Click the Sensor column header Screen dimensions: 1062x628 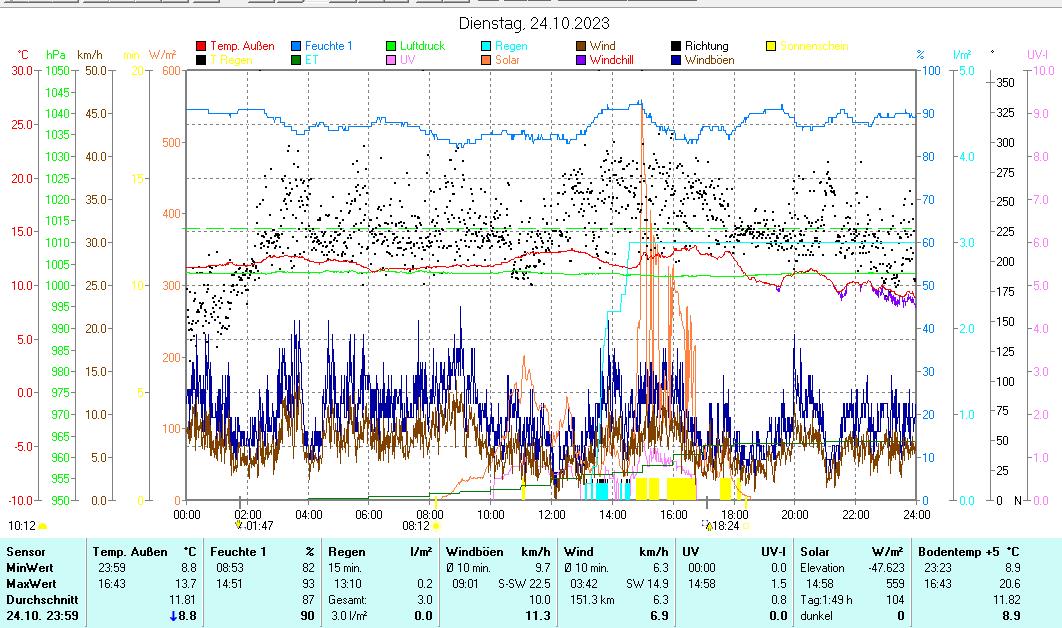click(26, 552)
